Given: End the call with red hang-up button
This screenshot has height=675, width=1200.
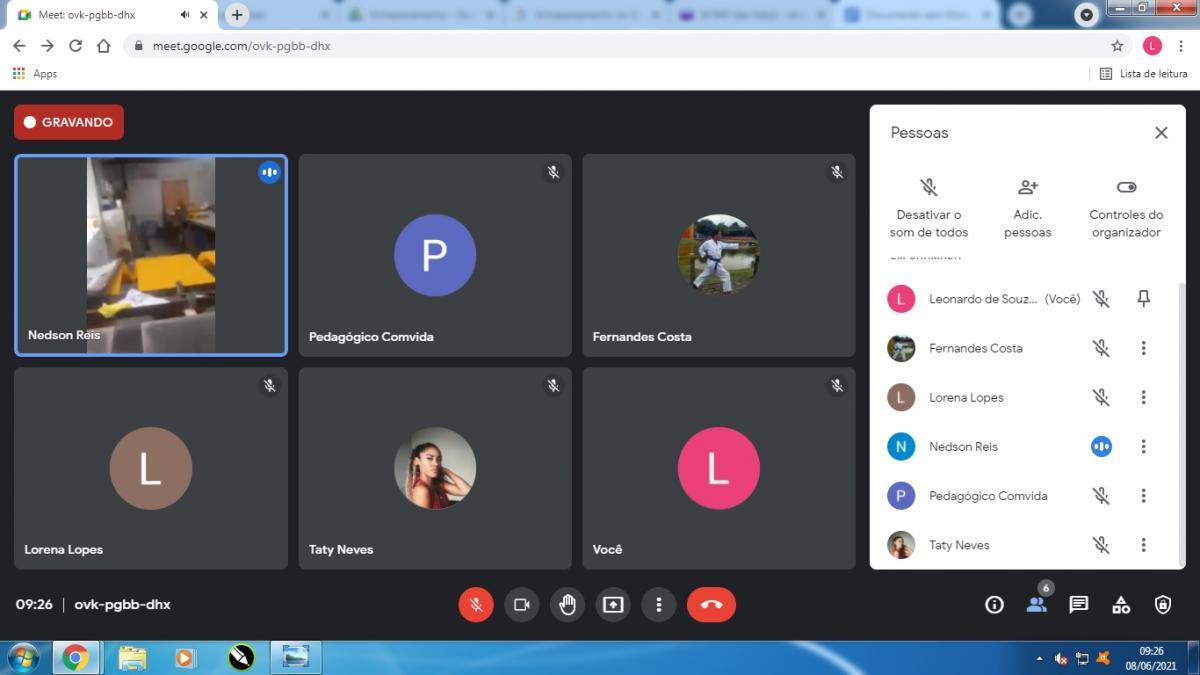Looking at the screenshot, I should (711, 605).
